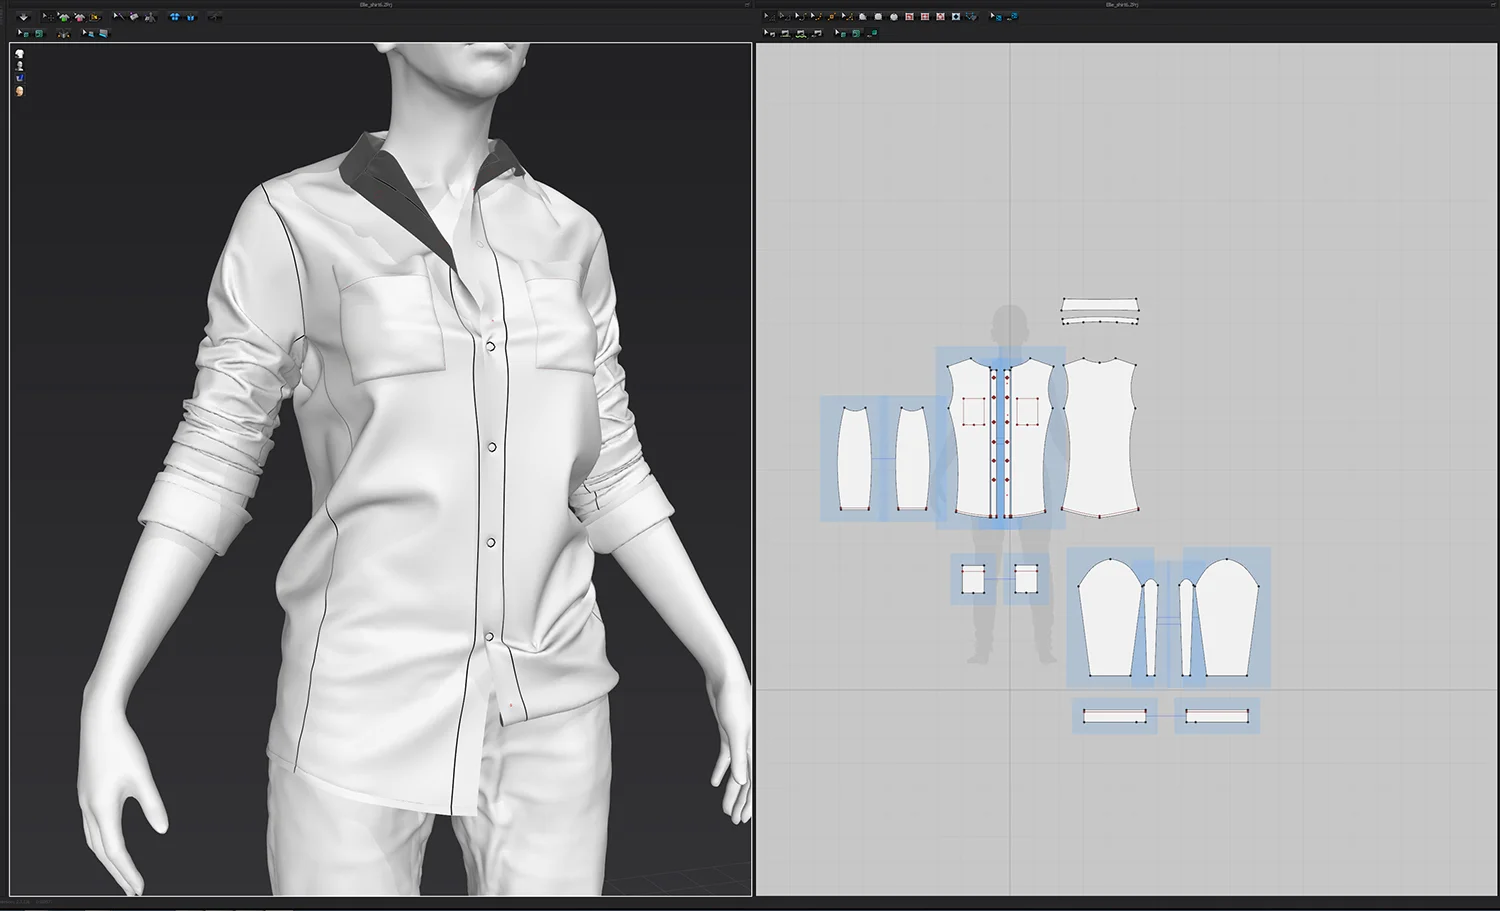
Task: Select the Polygon pattern tool
Action: click(863, 17)
